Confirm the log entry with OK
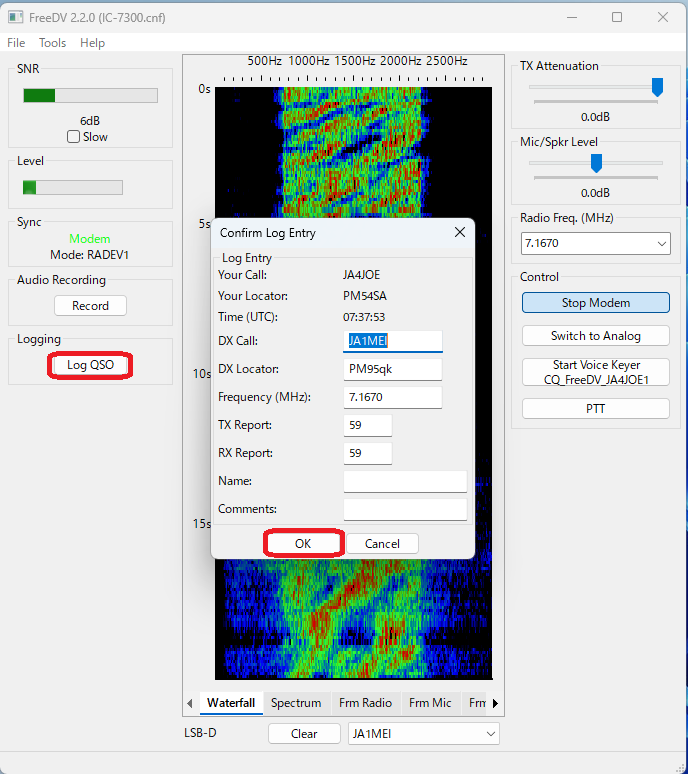 click(303, 543)
